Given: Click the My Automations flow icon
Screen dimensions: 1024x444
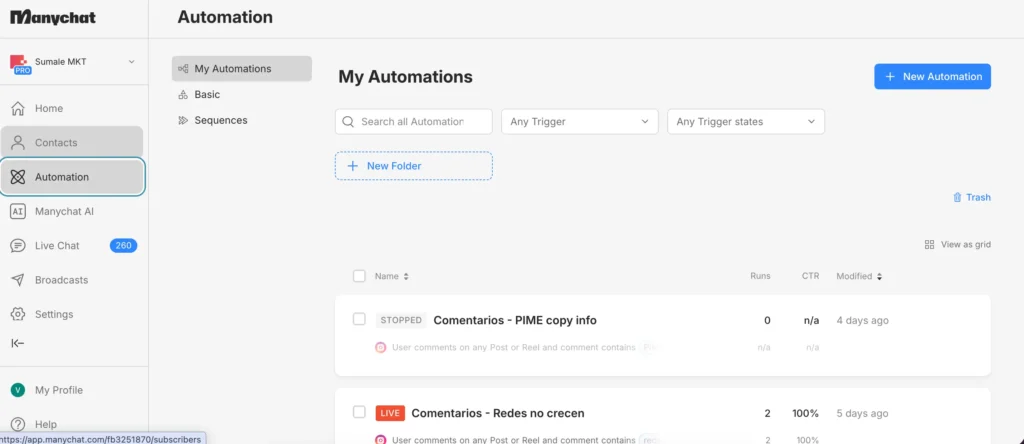Looking at the screenshot, I should (184, 69).
